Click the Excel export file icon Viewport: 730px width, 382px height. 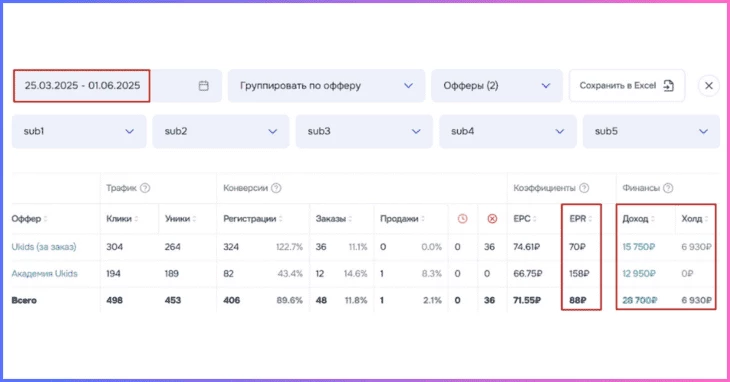(669, 86)
